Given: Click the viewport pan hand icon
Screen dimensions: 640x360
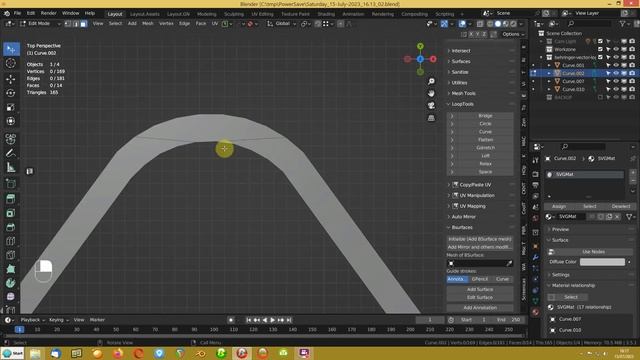Looking at the screenshot, I should coord(431,93).
